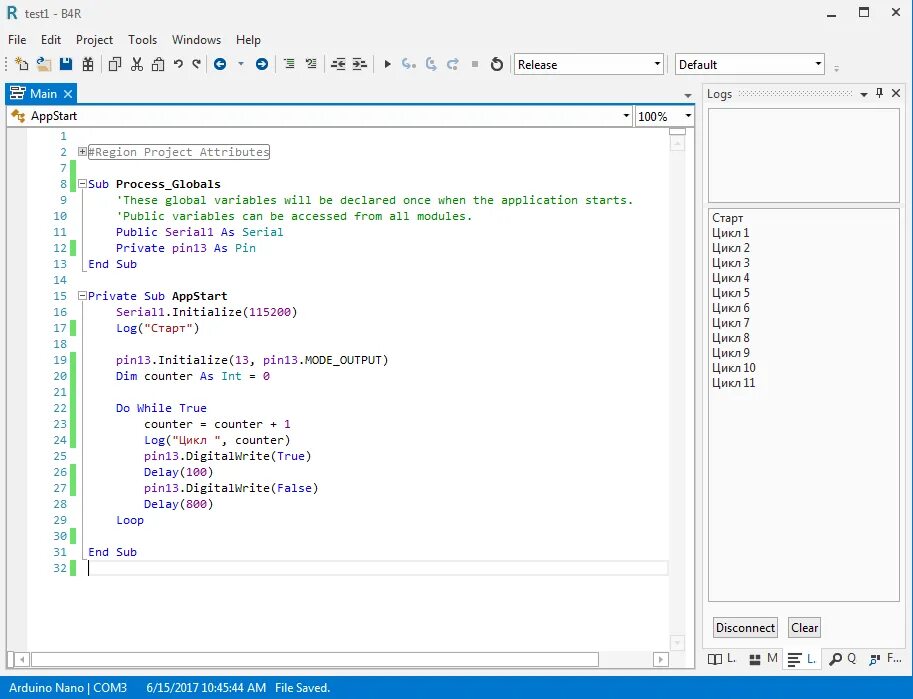Click the toolbar overflow options arrow
The width and height of the screenshot is (913, 699).
click(x=836, y=68)
